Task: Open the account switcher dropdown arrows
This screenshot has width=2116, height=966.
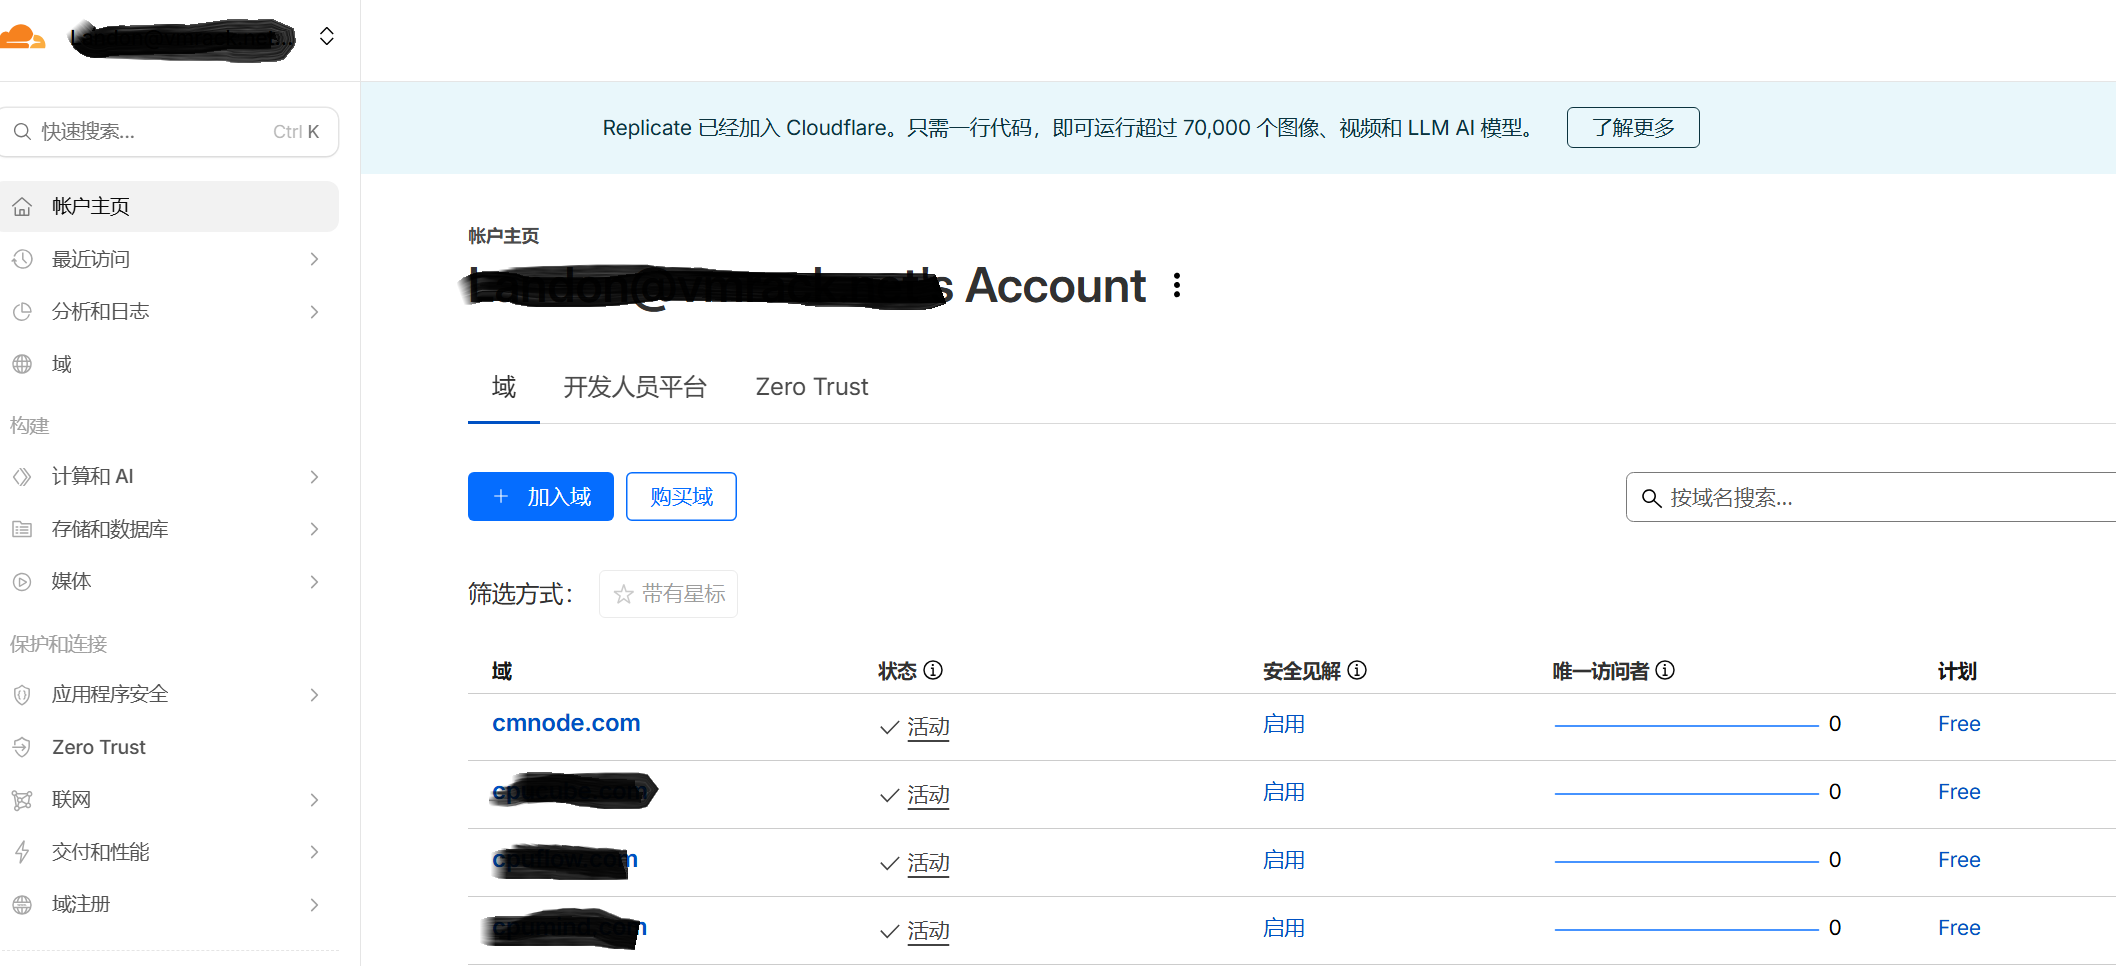Action: point(326,37)
